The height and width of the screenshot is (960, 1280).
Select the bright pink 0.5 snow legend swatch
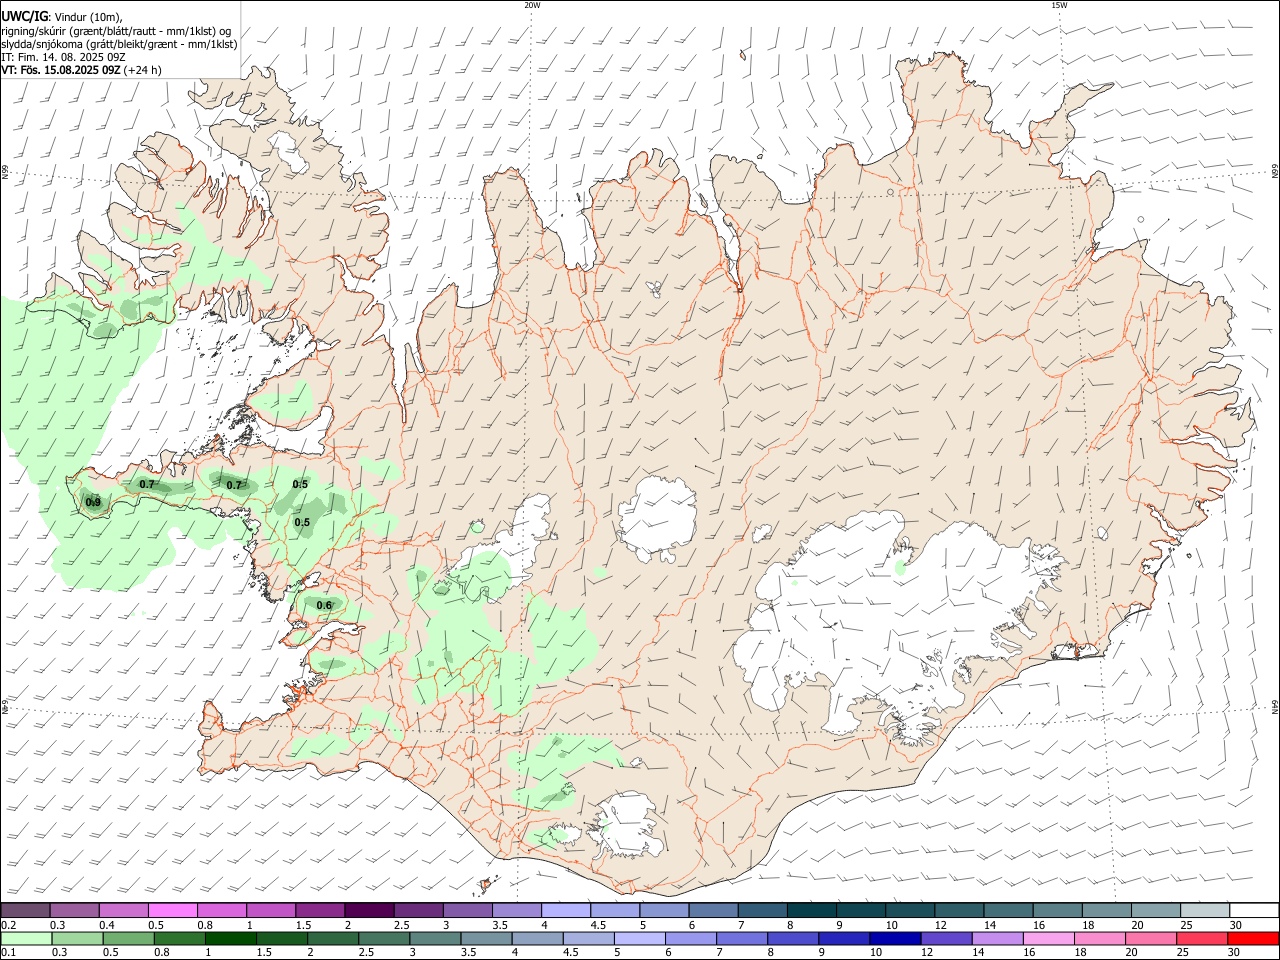pos(172,911)
